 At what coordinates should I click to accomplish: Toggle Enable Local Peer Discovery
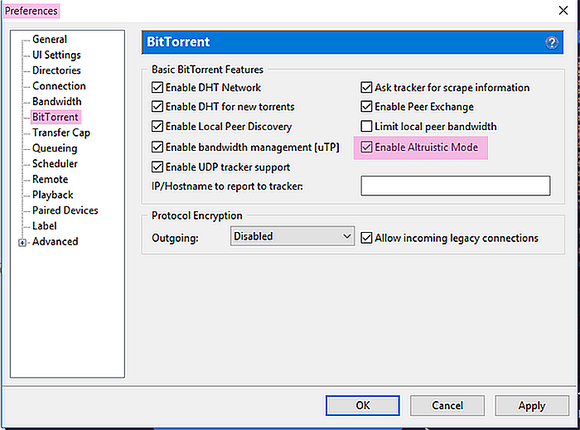point(157,126)
